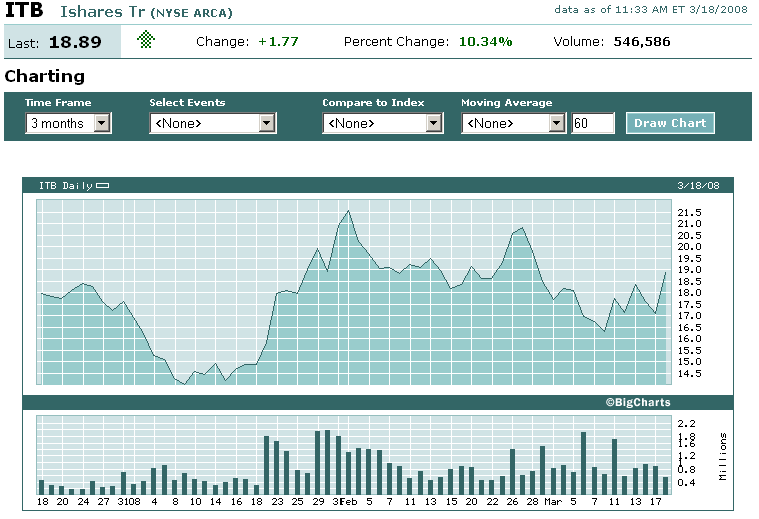Image resolution: width=759 pixels, height=519 pixels.
Task: Click the ITB ticker symbol heading
Action: (x=24, y=12)
